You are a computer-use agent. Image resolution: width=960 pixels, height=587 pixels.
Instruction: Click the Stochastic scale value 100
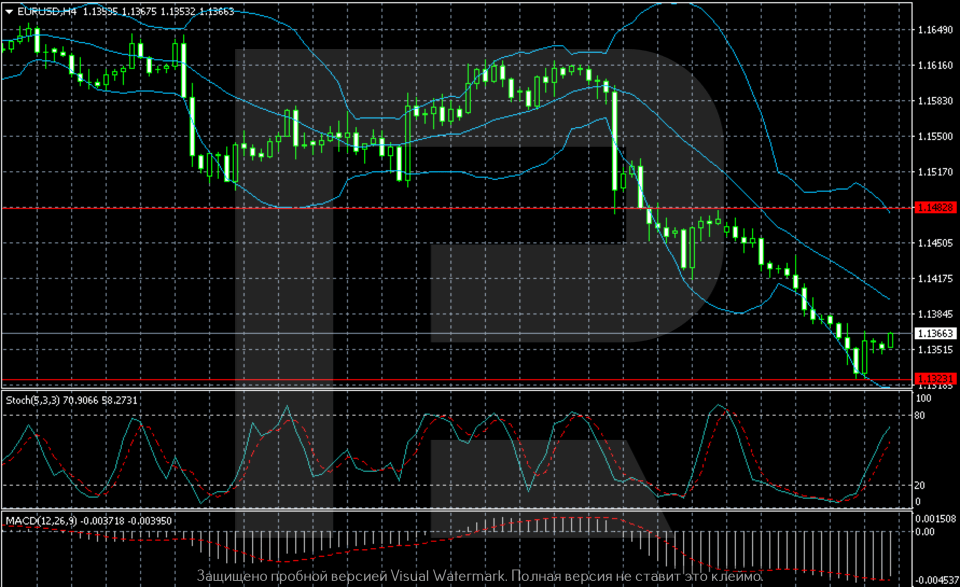tap(923, 398)
